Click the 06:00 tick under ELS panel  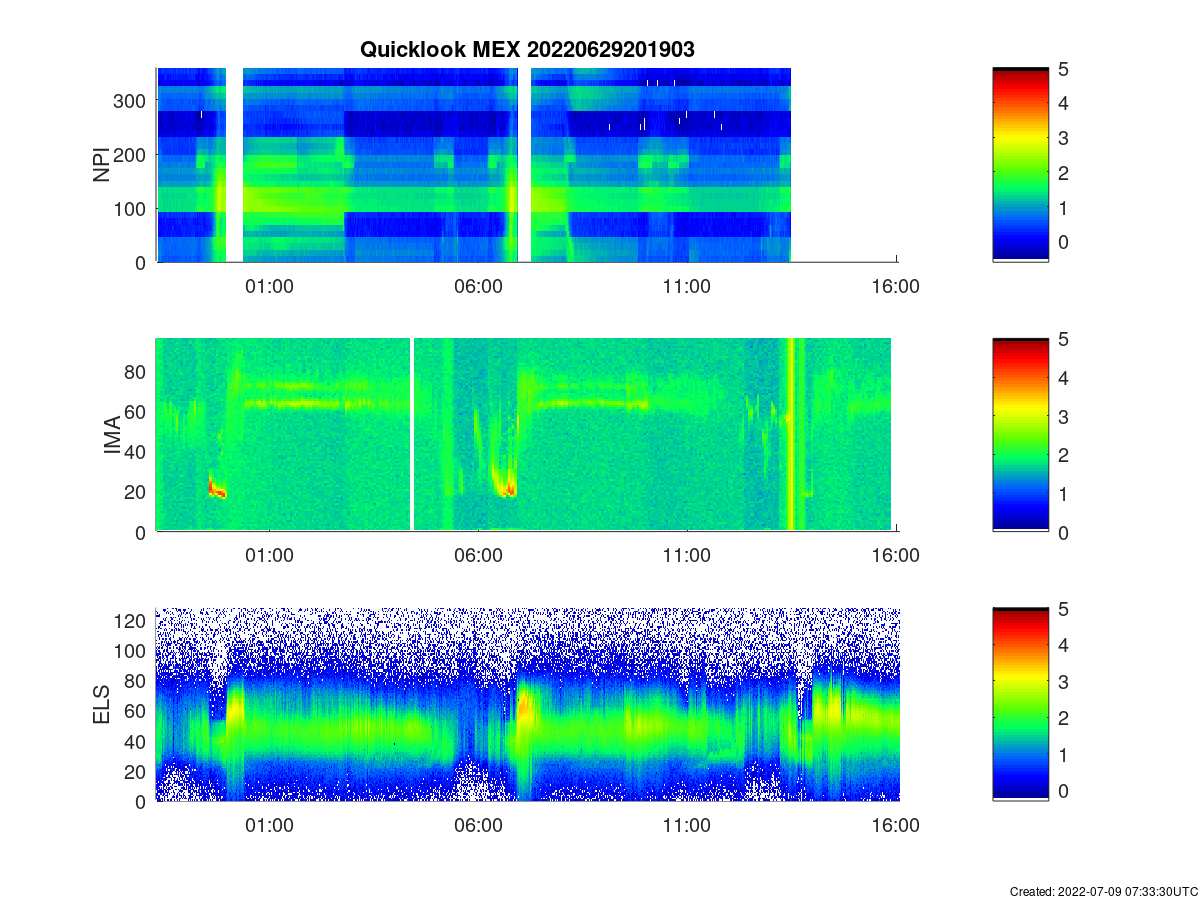pos(478,826)
